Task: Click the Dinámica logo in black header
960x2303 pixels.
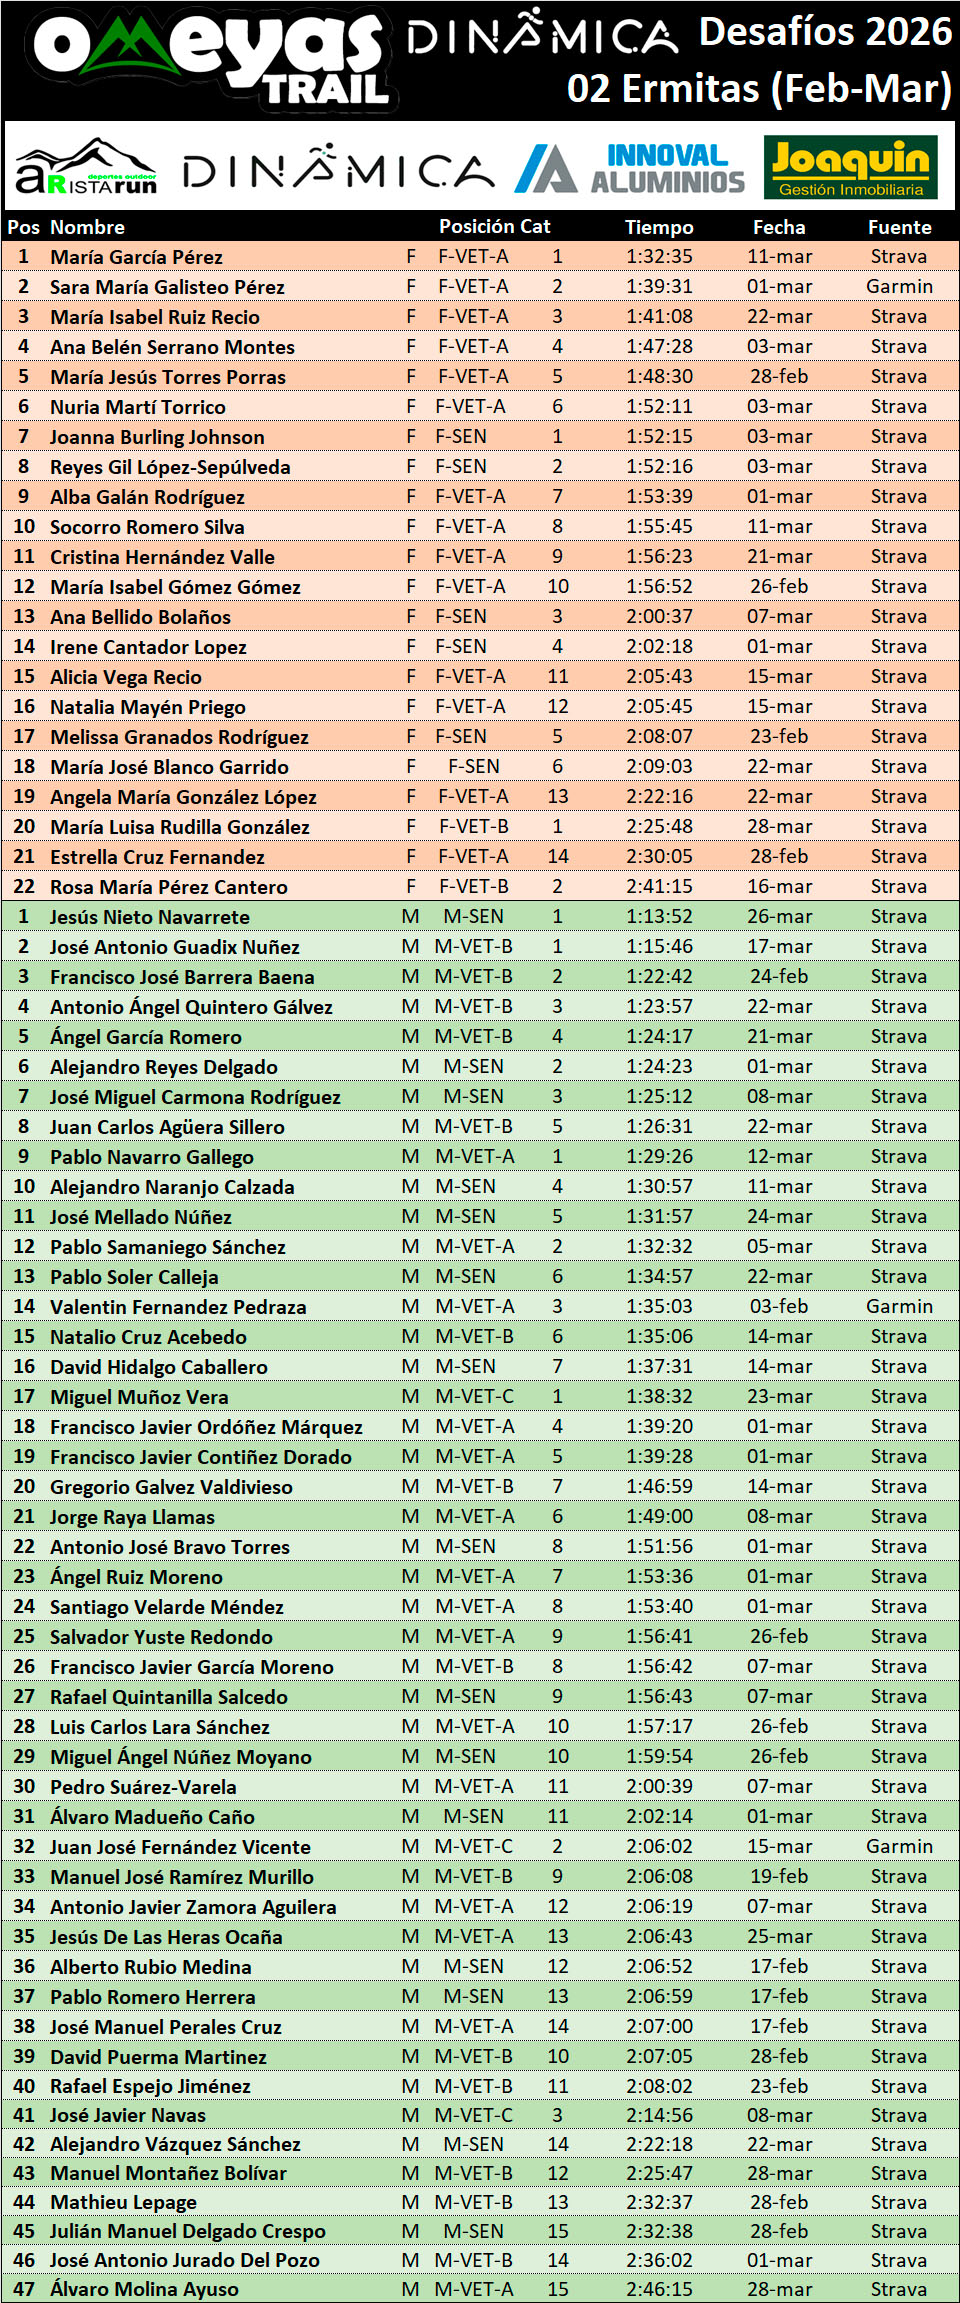Action: (x=541, y=34)
